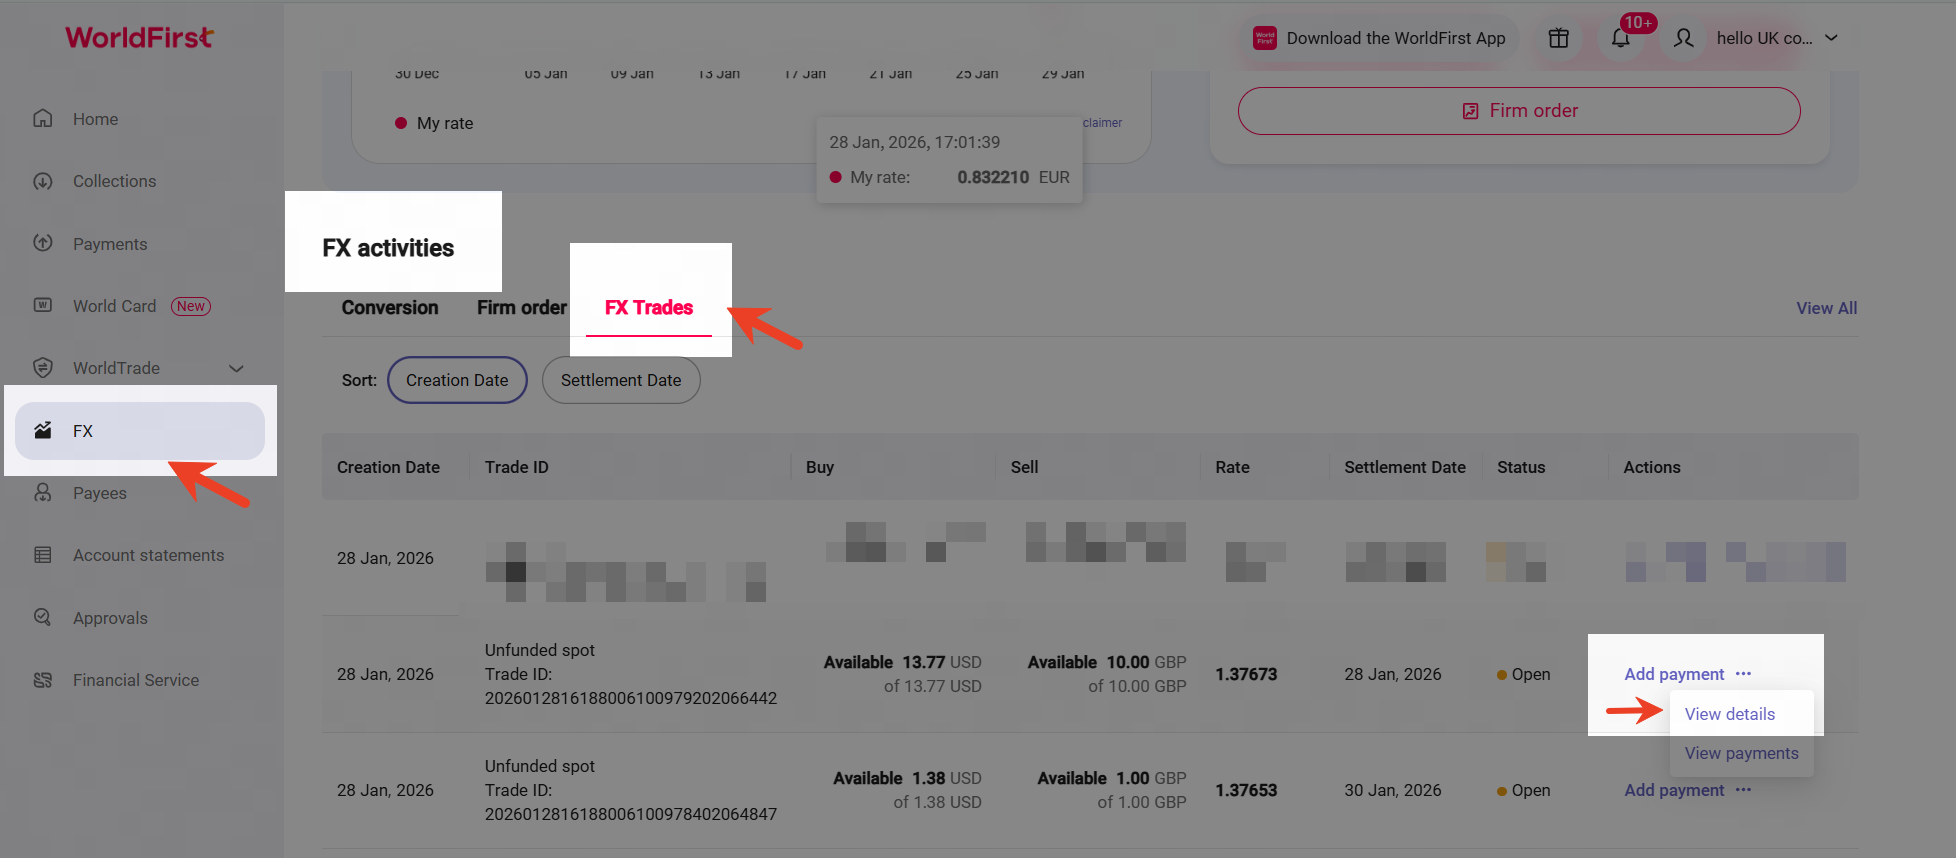Click the Account statements icon
Screen dimensions: 1956x858
pos(43,555)
